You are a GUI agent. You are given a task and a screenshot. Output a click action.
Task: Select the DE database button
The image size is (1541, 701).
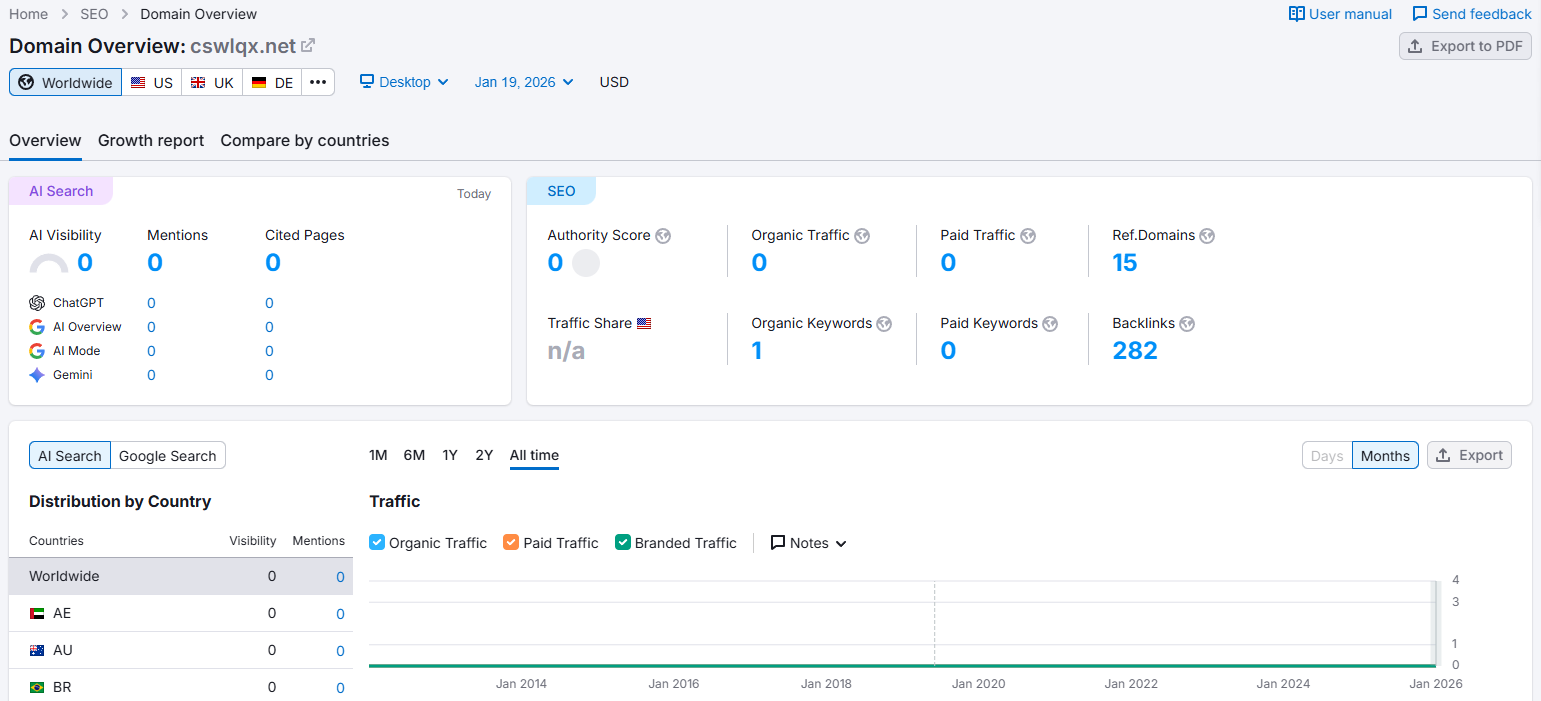[x=272, y=82]
